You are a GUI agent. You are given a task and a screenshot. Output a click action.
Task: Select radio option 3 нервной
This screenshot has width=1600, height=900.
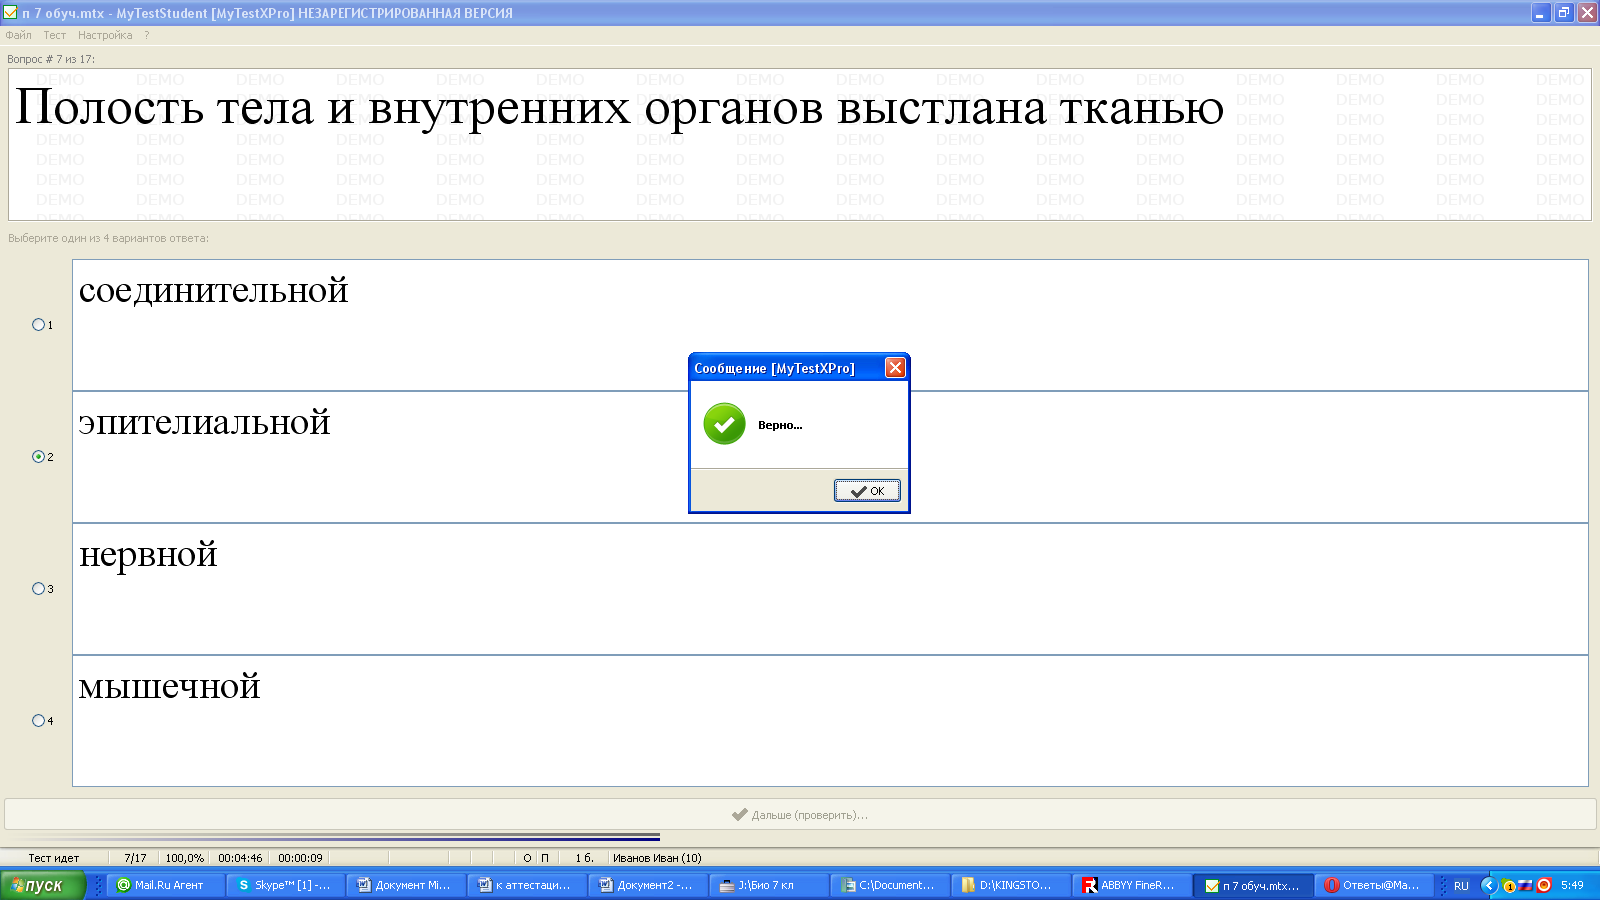[38, 589]
